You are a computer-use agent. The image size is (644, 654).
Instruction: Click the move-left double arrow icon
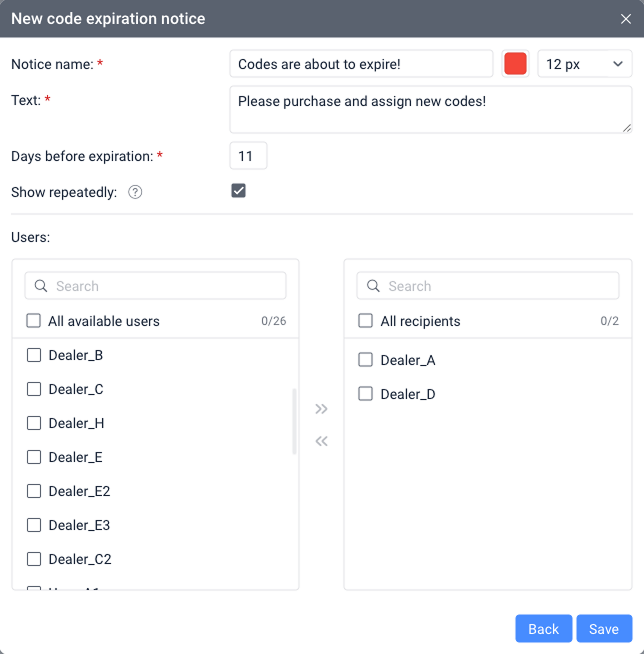click(x=321, y=441)
